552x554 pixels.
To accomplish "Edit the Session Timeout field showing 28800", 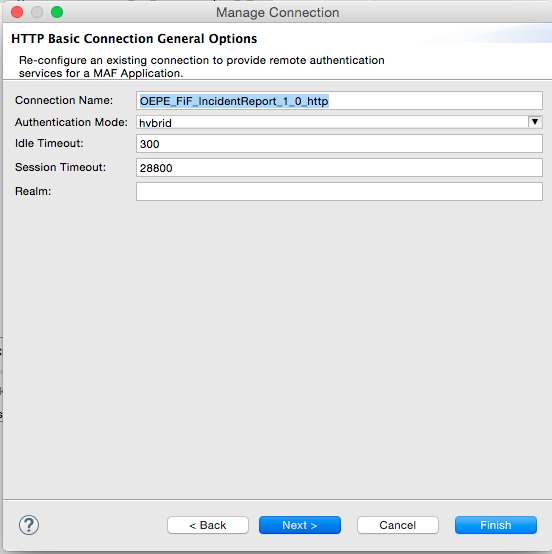I will click(339, 167).
